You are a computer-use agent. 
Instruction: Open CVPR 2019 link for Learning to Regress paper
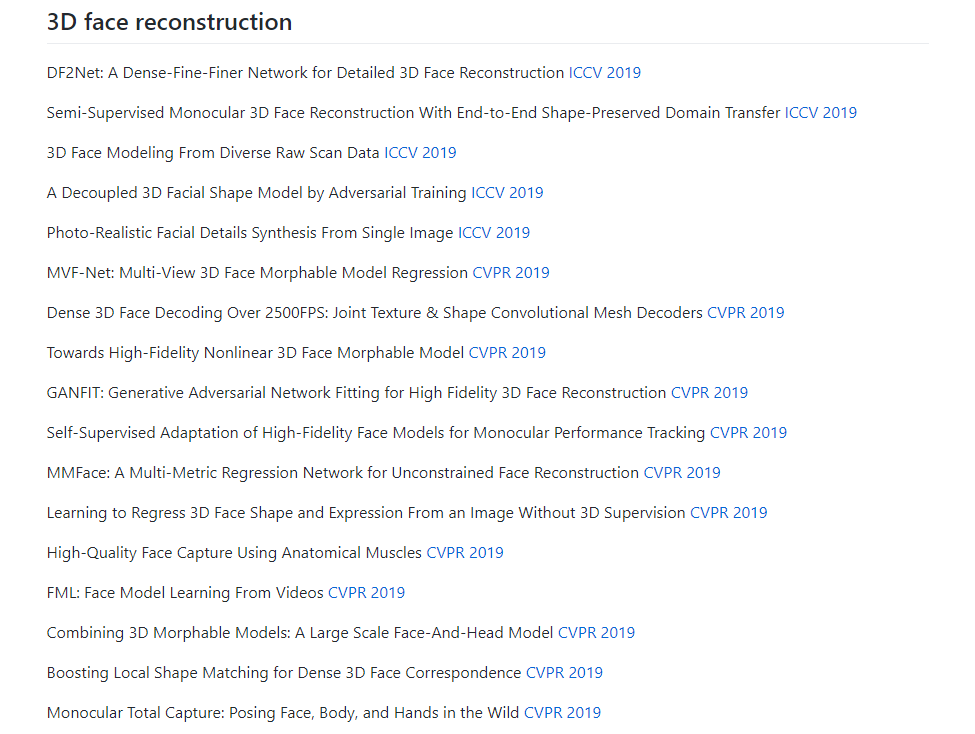click(x=729, y=513)
